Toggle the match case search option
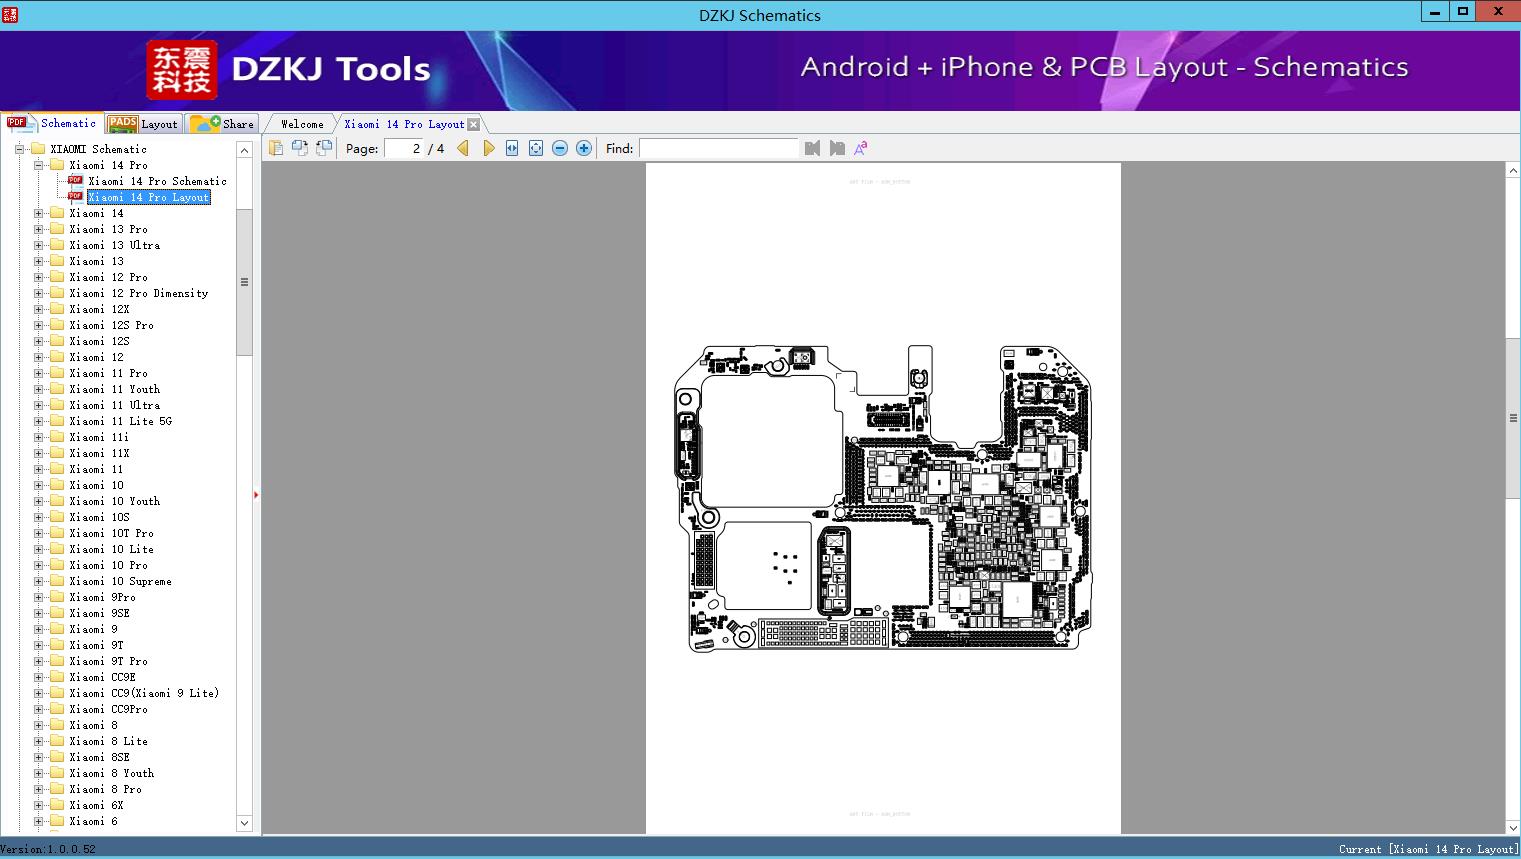 click(861, 148)
